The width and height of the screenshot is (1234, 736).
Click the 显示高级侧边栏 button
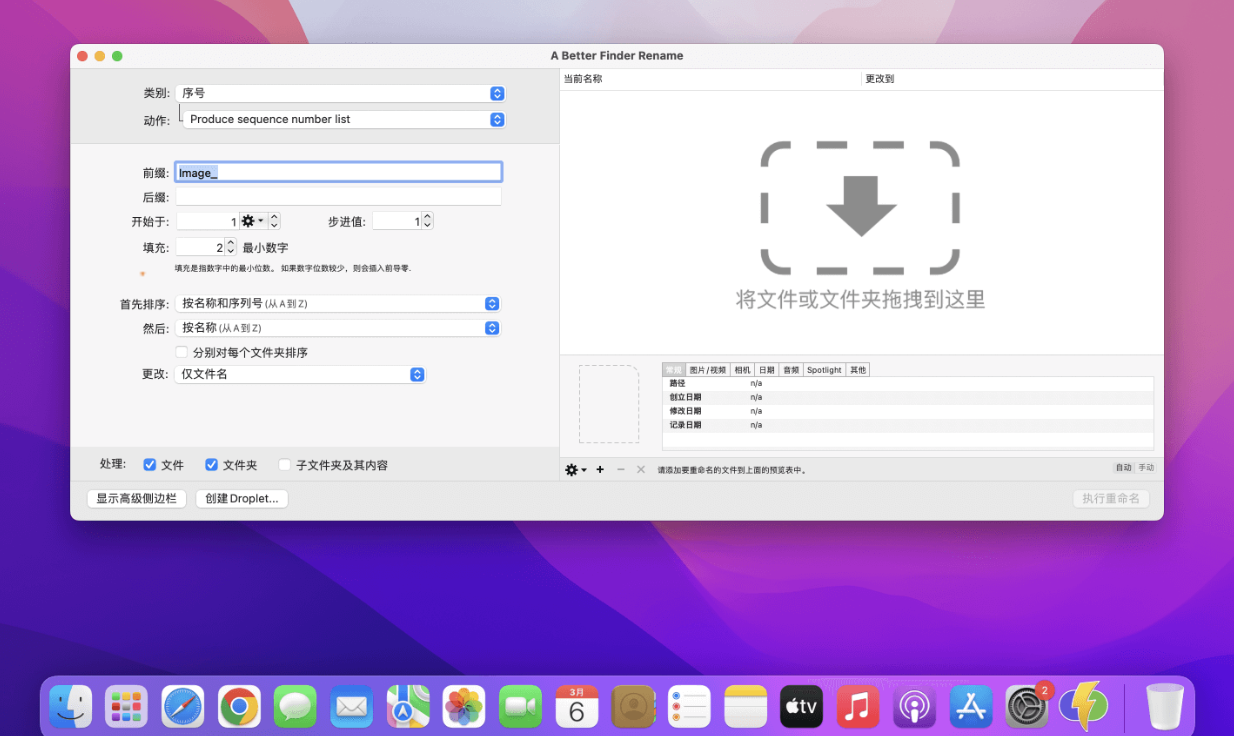[x=136, y=498]
